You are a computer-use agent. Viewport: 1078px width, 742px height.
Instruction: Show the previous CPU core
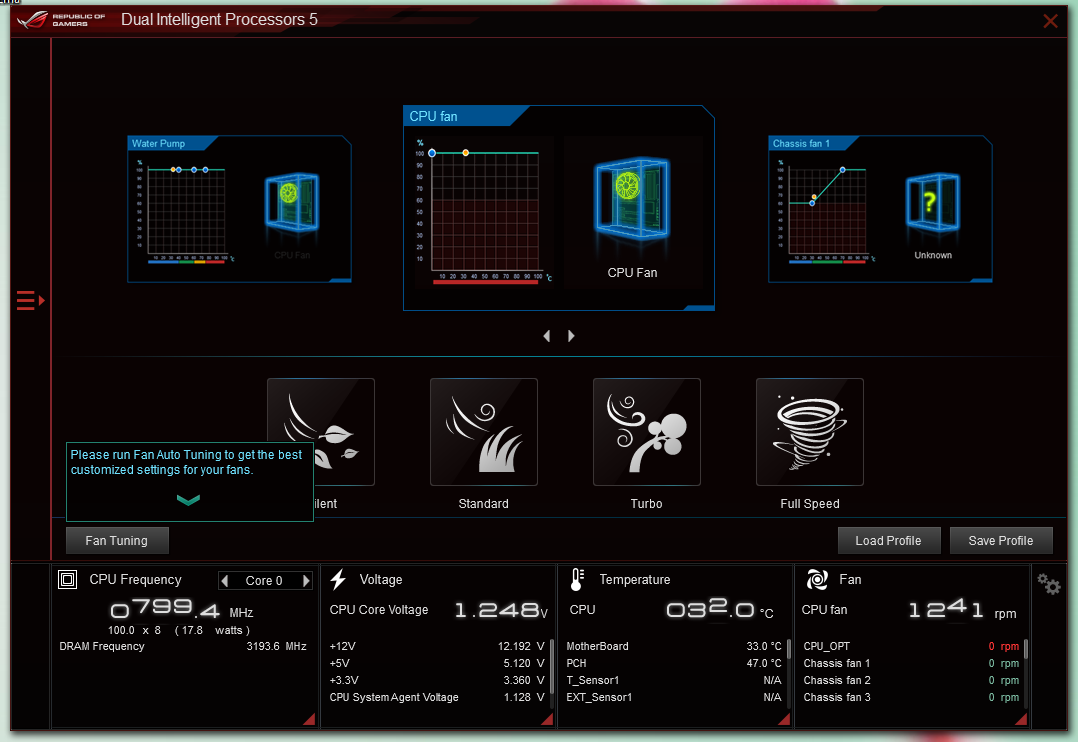pos(224,580)
